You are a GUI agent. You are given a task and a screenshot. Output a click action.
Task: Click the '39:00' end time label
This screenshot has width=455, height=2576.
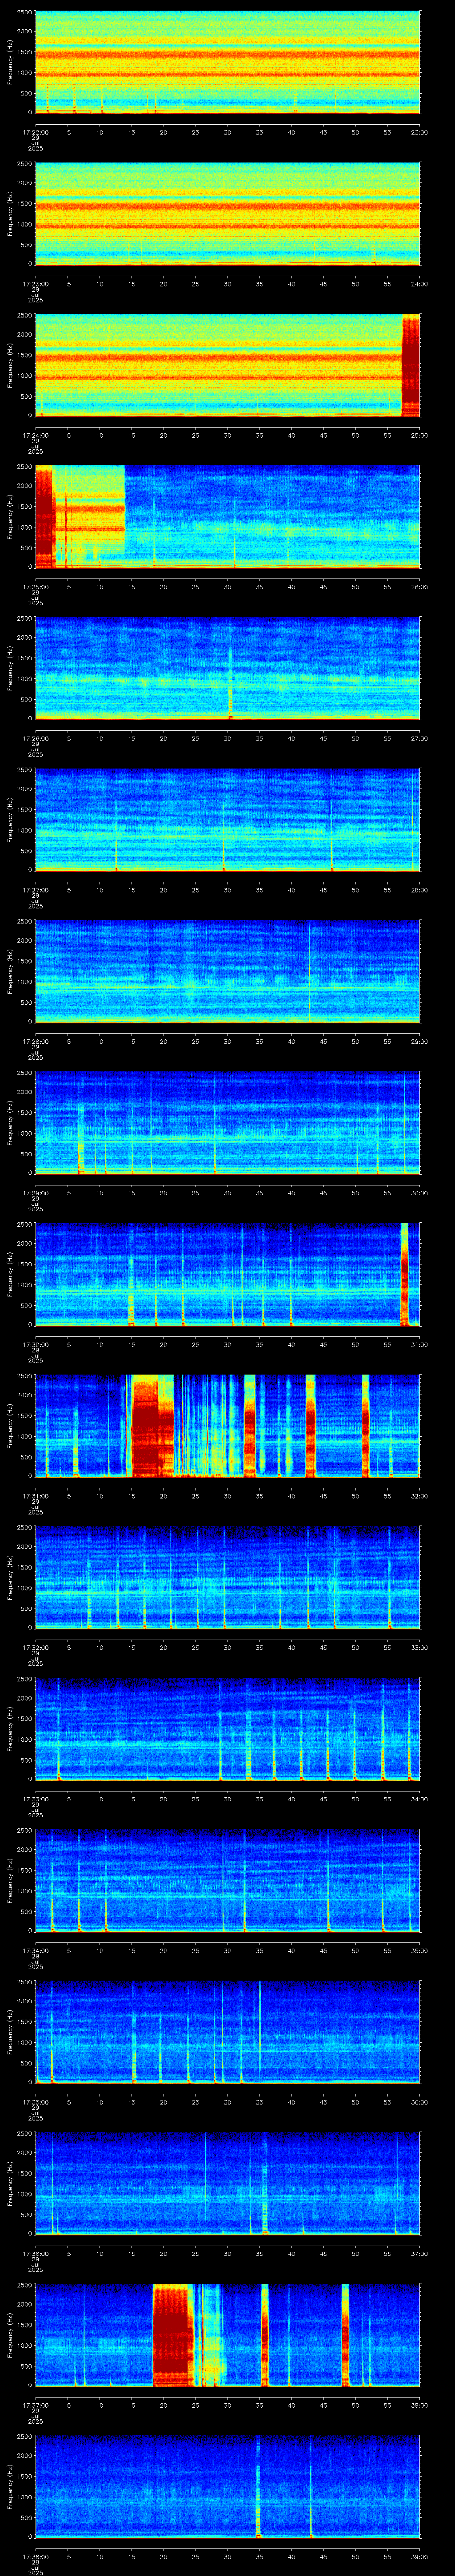click(419, 2556)
